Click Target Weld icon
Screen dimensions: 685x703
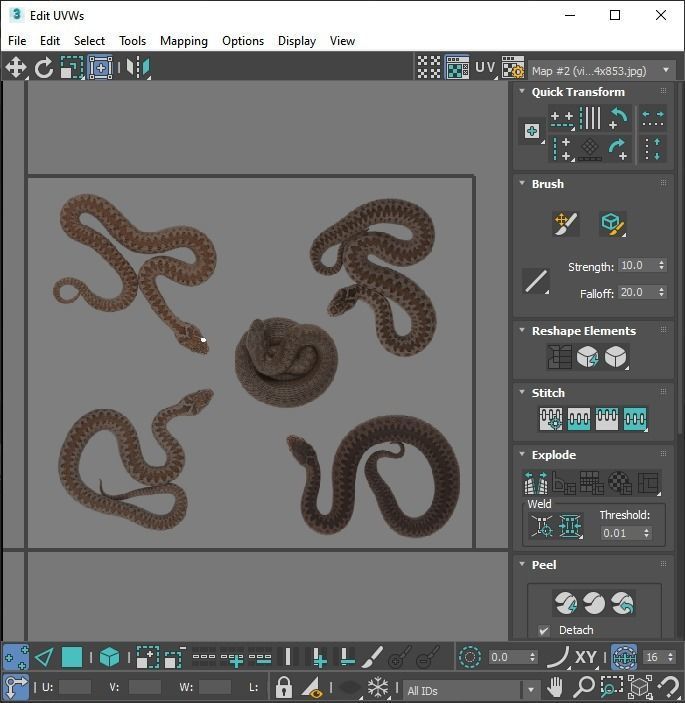click(x=542, y=526)
